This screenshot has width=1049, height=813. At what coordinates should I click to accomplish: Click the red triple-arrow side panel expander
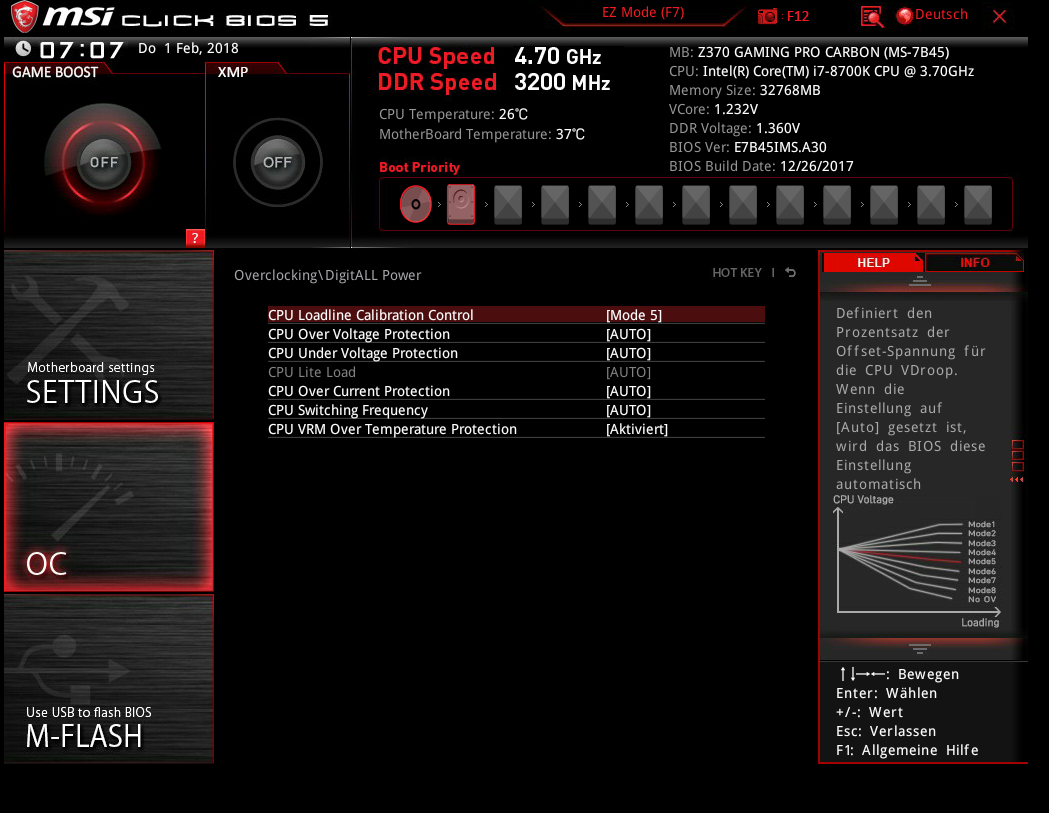point(1017,480)
